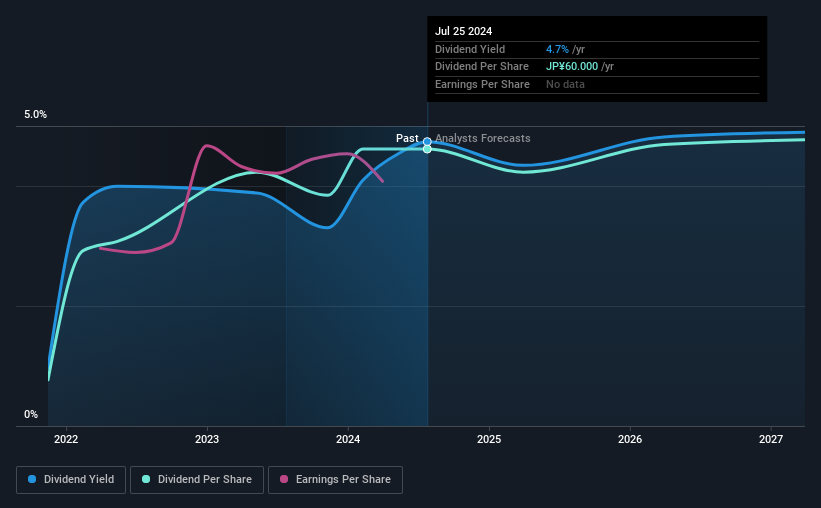This screenshot has width=821, height=508.
Task: Click the JP¥60.000 tooltip value
Action: [x=572, y=67]
